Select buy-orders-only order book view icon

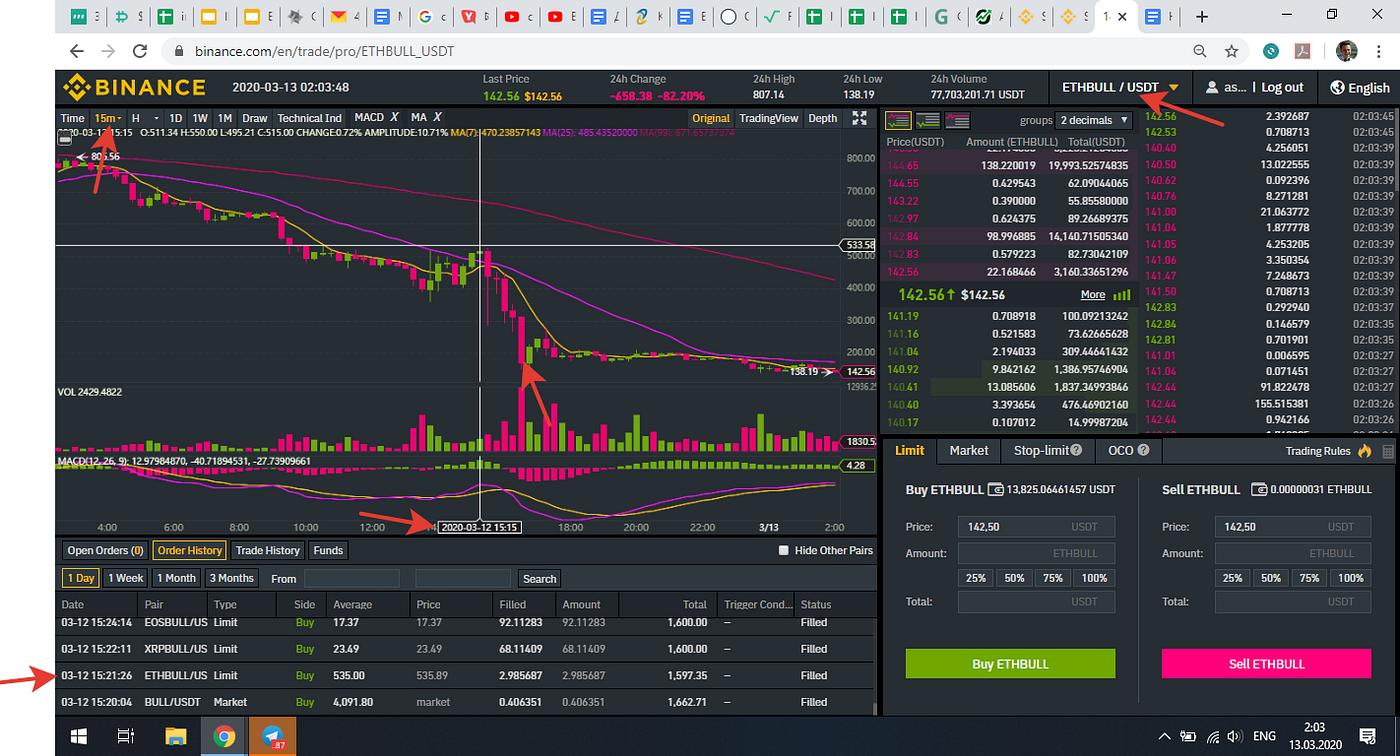pyautogui.click(x=928, y=120)
